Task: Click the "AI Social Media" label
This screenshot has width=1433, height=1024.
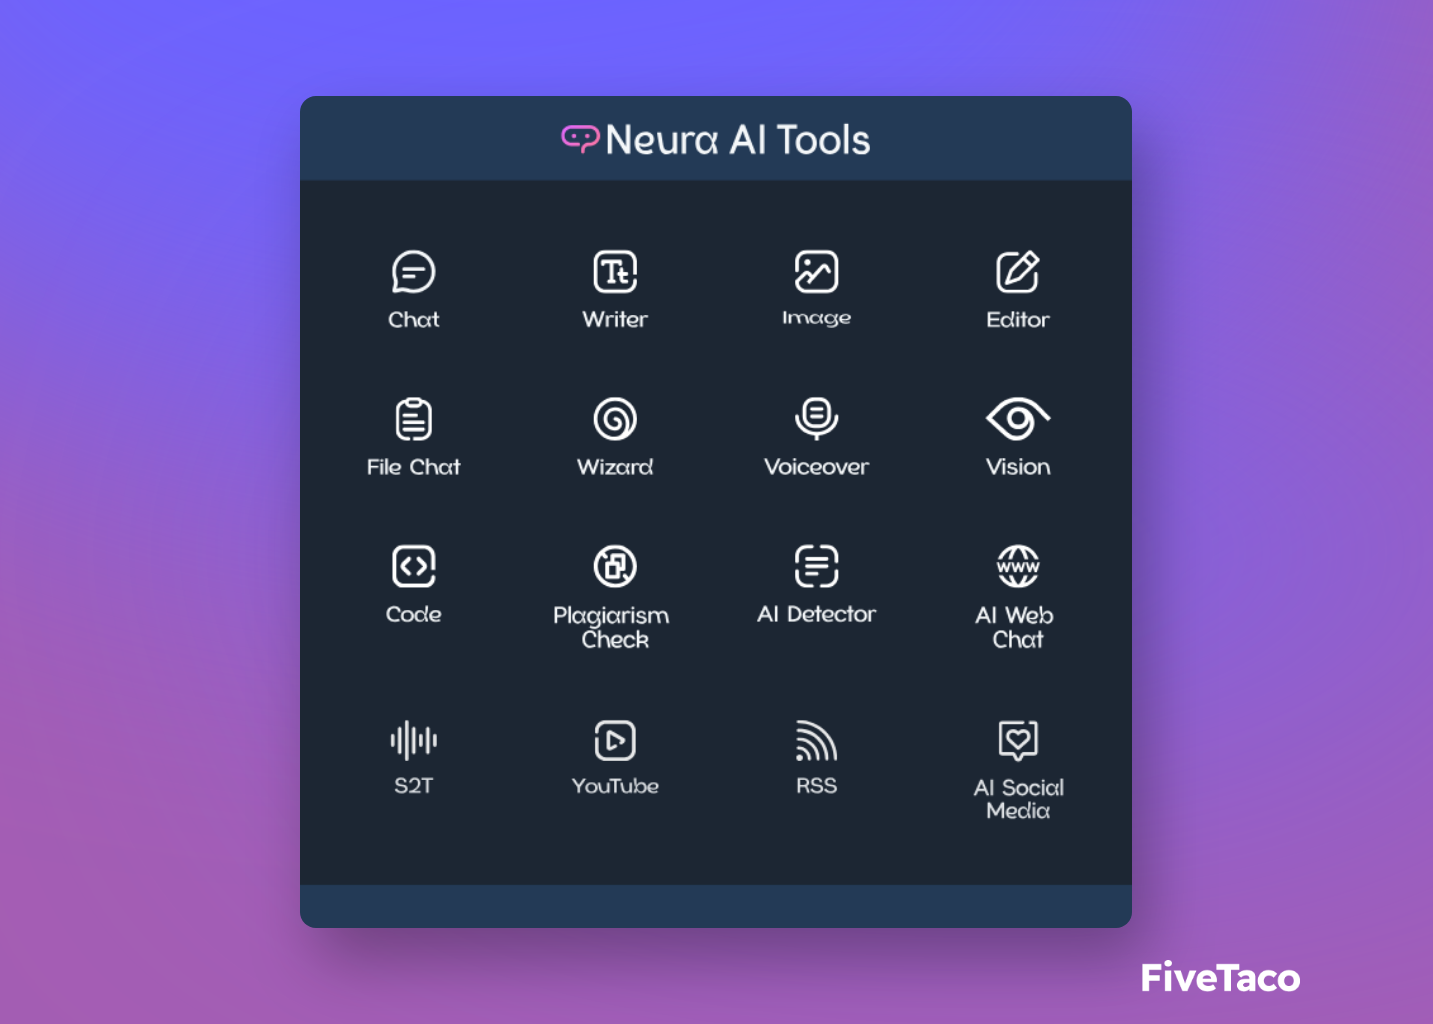Action: (x=1019, y=799)
